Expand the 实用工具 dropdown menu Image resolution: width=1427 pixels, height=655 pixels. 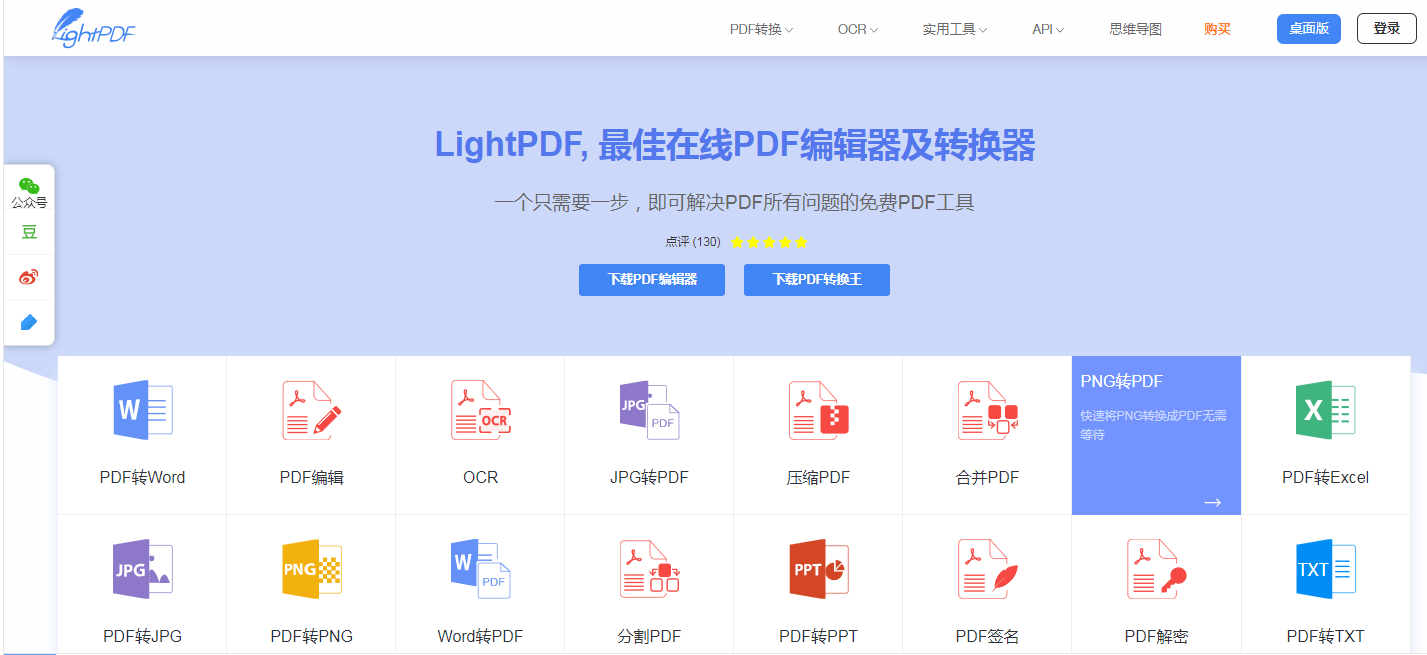tap(955, 29)
